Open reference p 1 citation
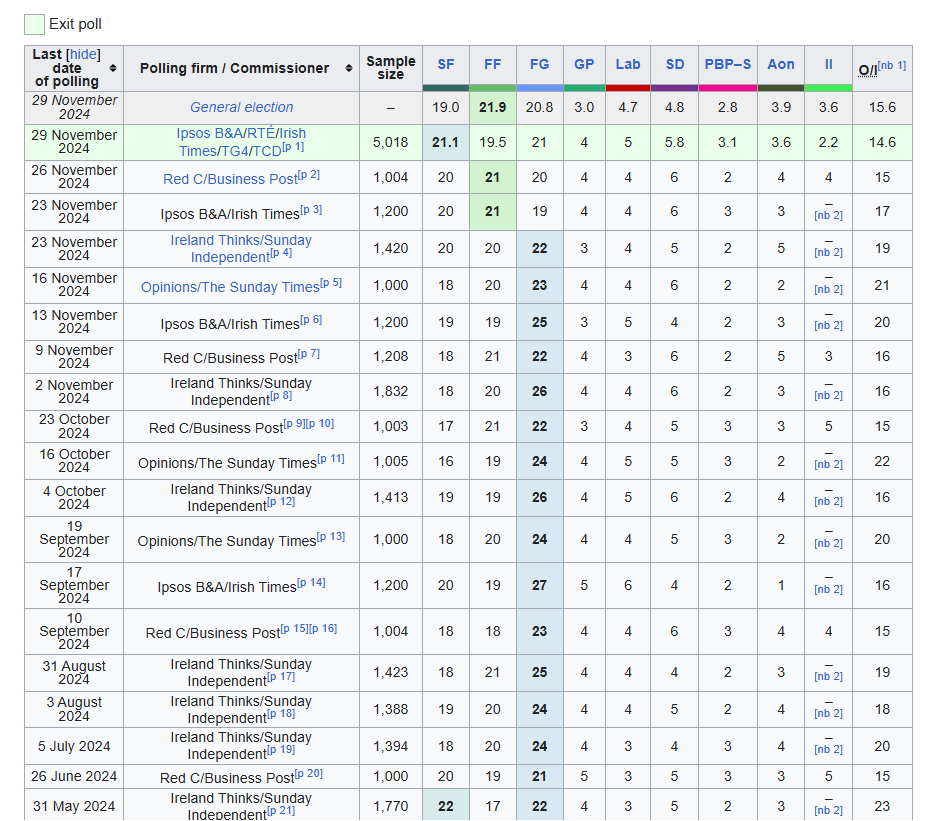Image resolution: width=933 pixels, height=821 pixels. [x=293, y=146]
